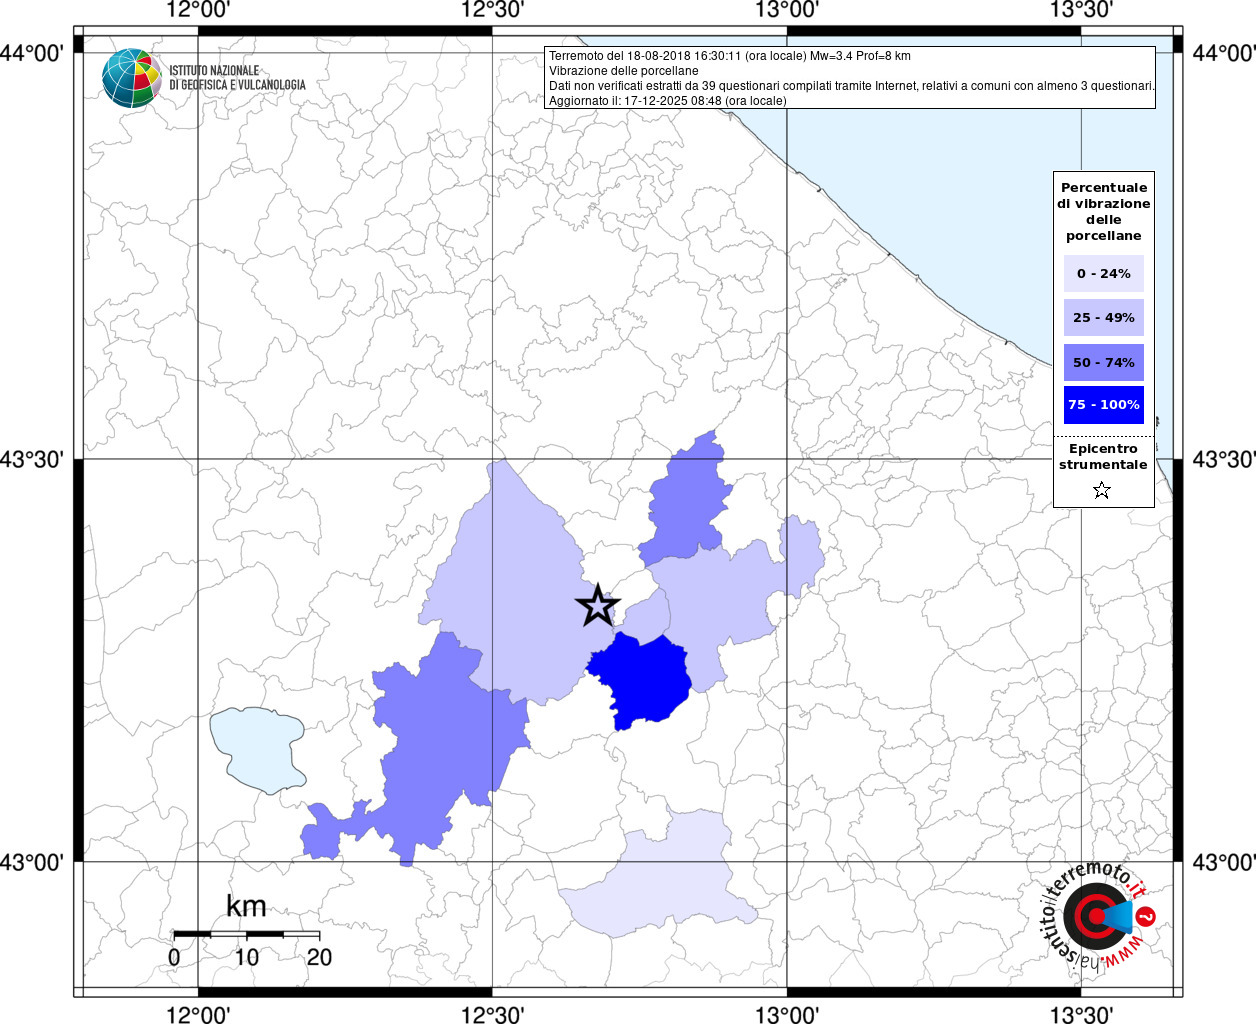Click the right axis 43°00' label
This screenshot has width=1256, height=1024.
coord(1223,861)
